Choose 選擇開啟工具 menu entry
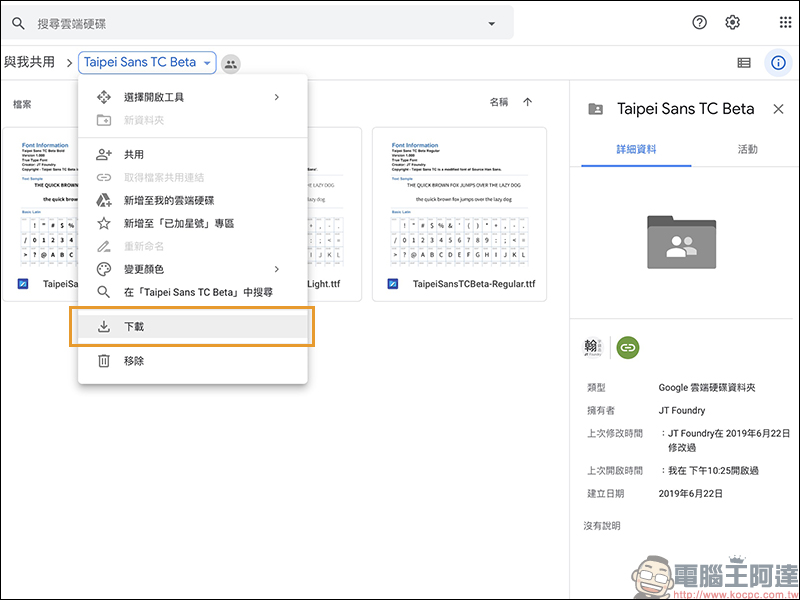The width and height of the screenshot is (800, 600). (x=193, y=97)
